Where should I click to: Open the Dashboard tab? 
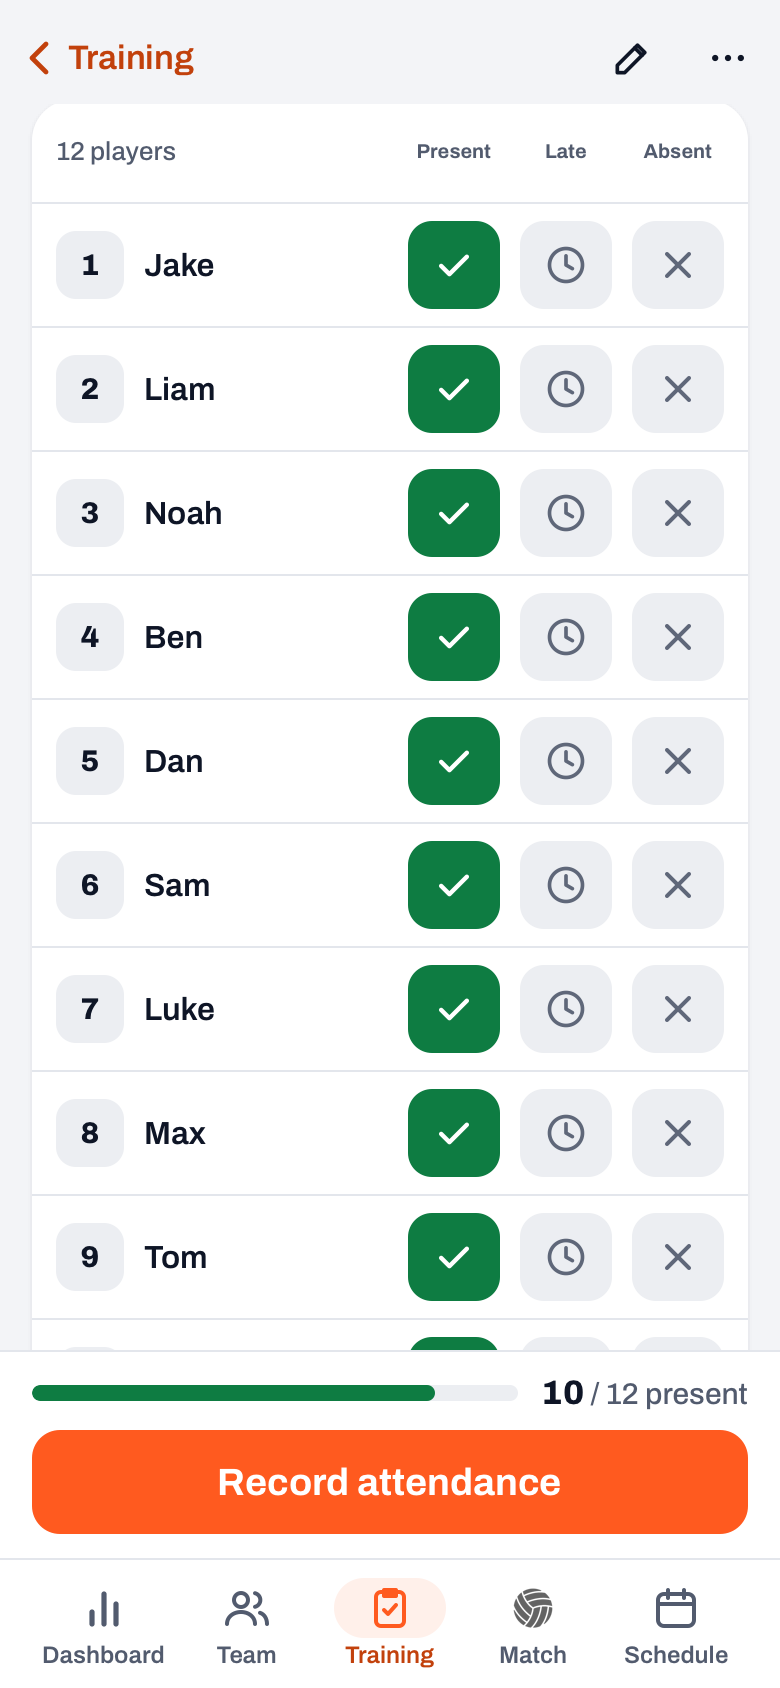point(103,1626)
